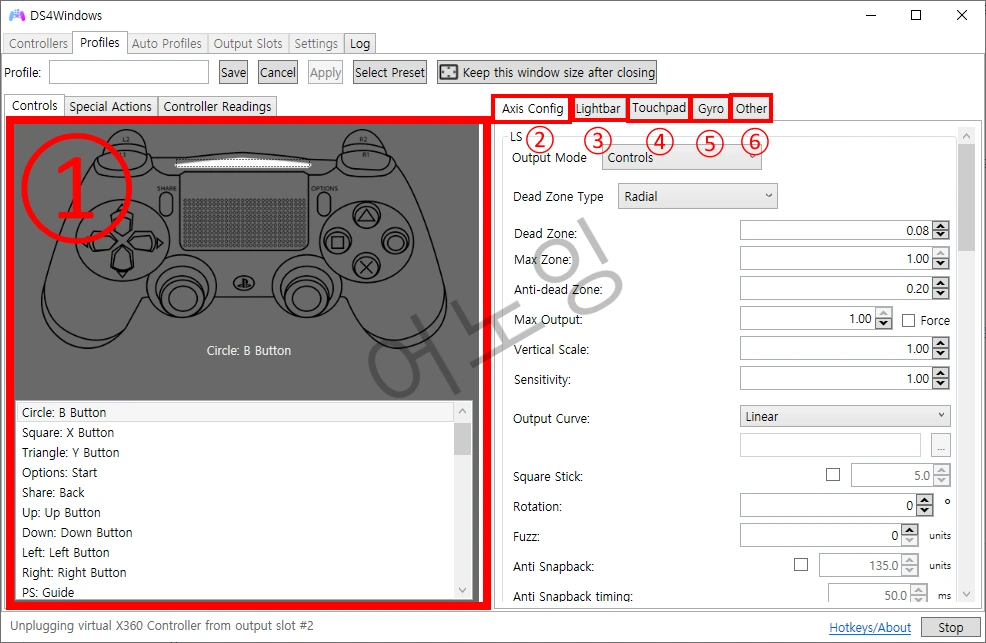Switch to the Auto Profiles tab
986x643 pixels.
coord(167,43)
